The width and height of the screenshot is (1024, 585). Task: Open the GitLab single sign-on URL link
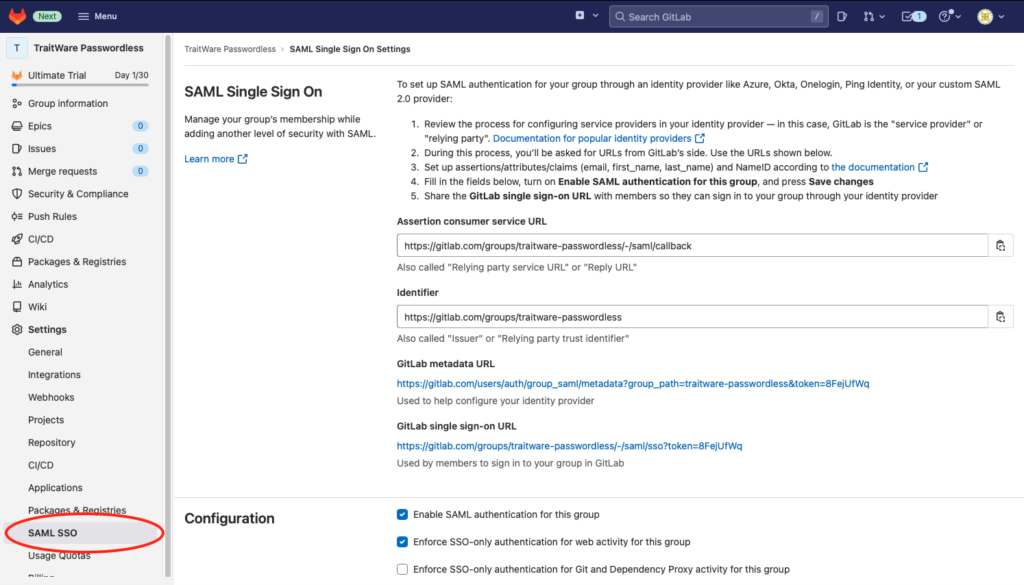click(x=569, y=446)
